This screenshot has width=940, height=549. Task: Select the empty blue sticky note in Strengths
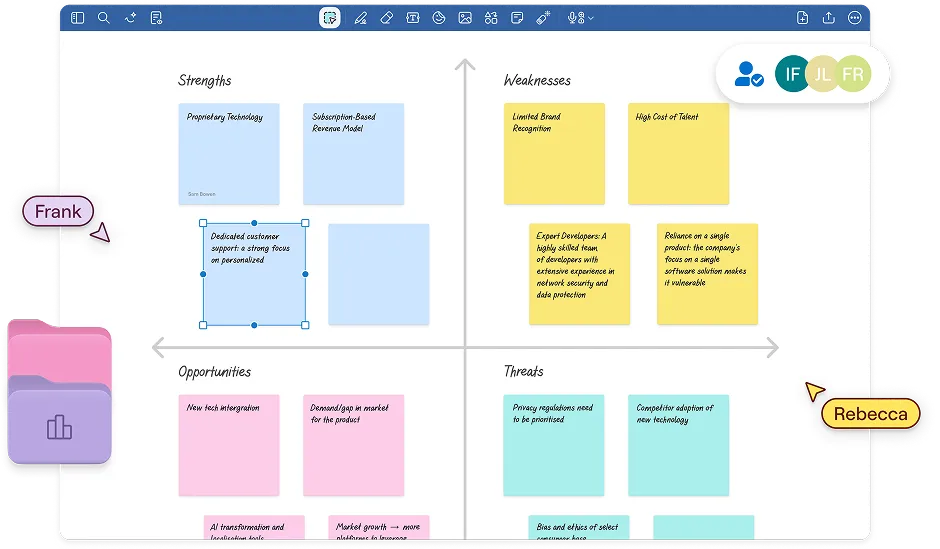tap(379, 274)
